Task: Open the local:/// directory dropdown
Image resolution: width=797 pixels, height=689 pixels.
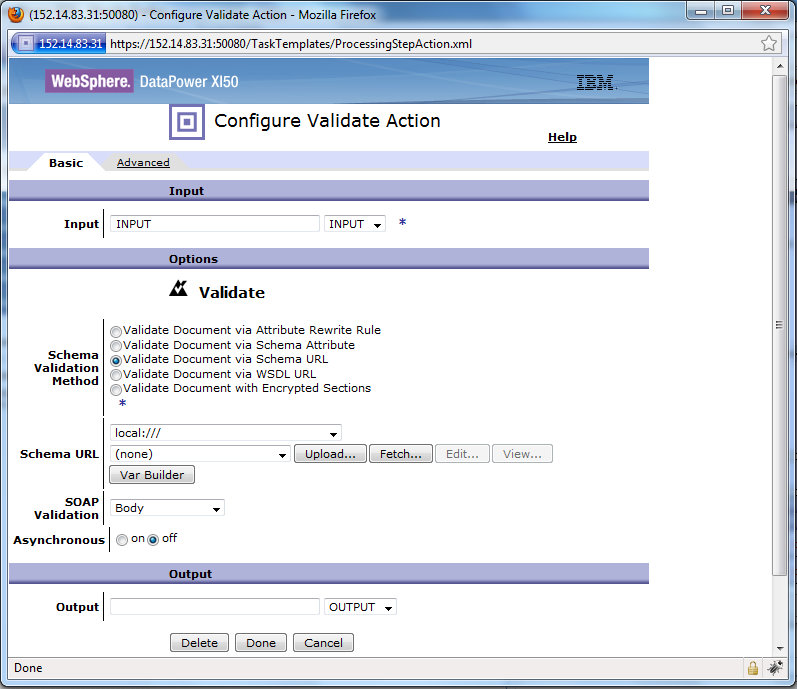Action: [x=226, y=433]
